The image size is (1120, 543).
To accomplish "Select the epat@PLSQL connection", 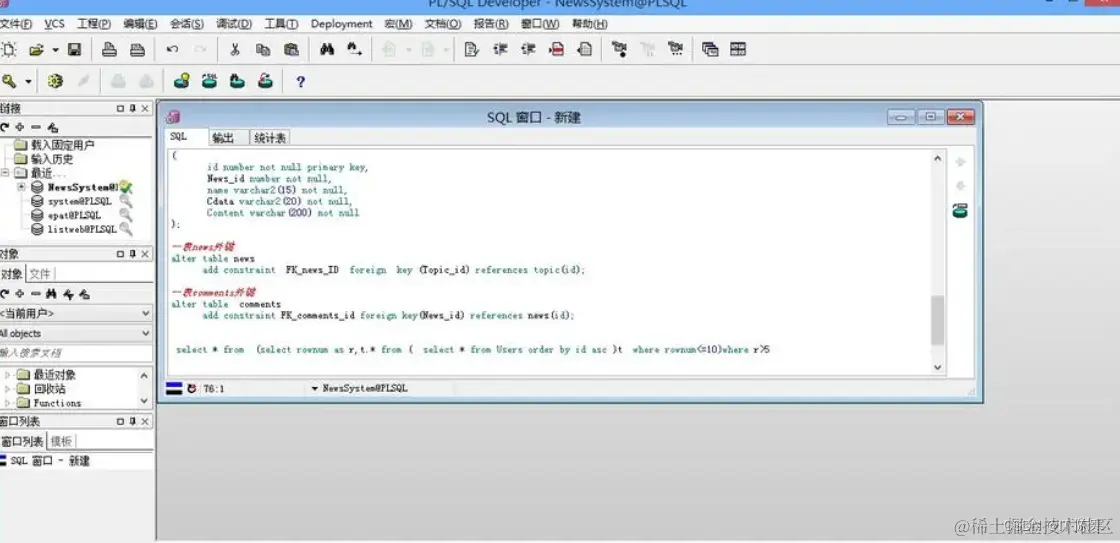I will [x=74, y=214].
